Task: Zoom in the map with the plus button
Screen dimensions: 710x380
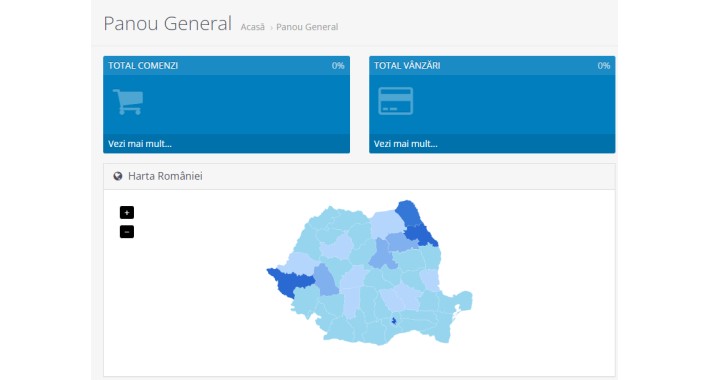Action: (x=127, y=212)
